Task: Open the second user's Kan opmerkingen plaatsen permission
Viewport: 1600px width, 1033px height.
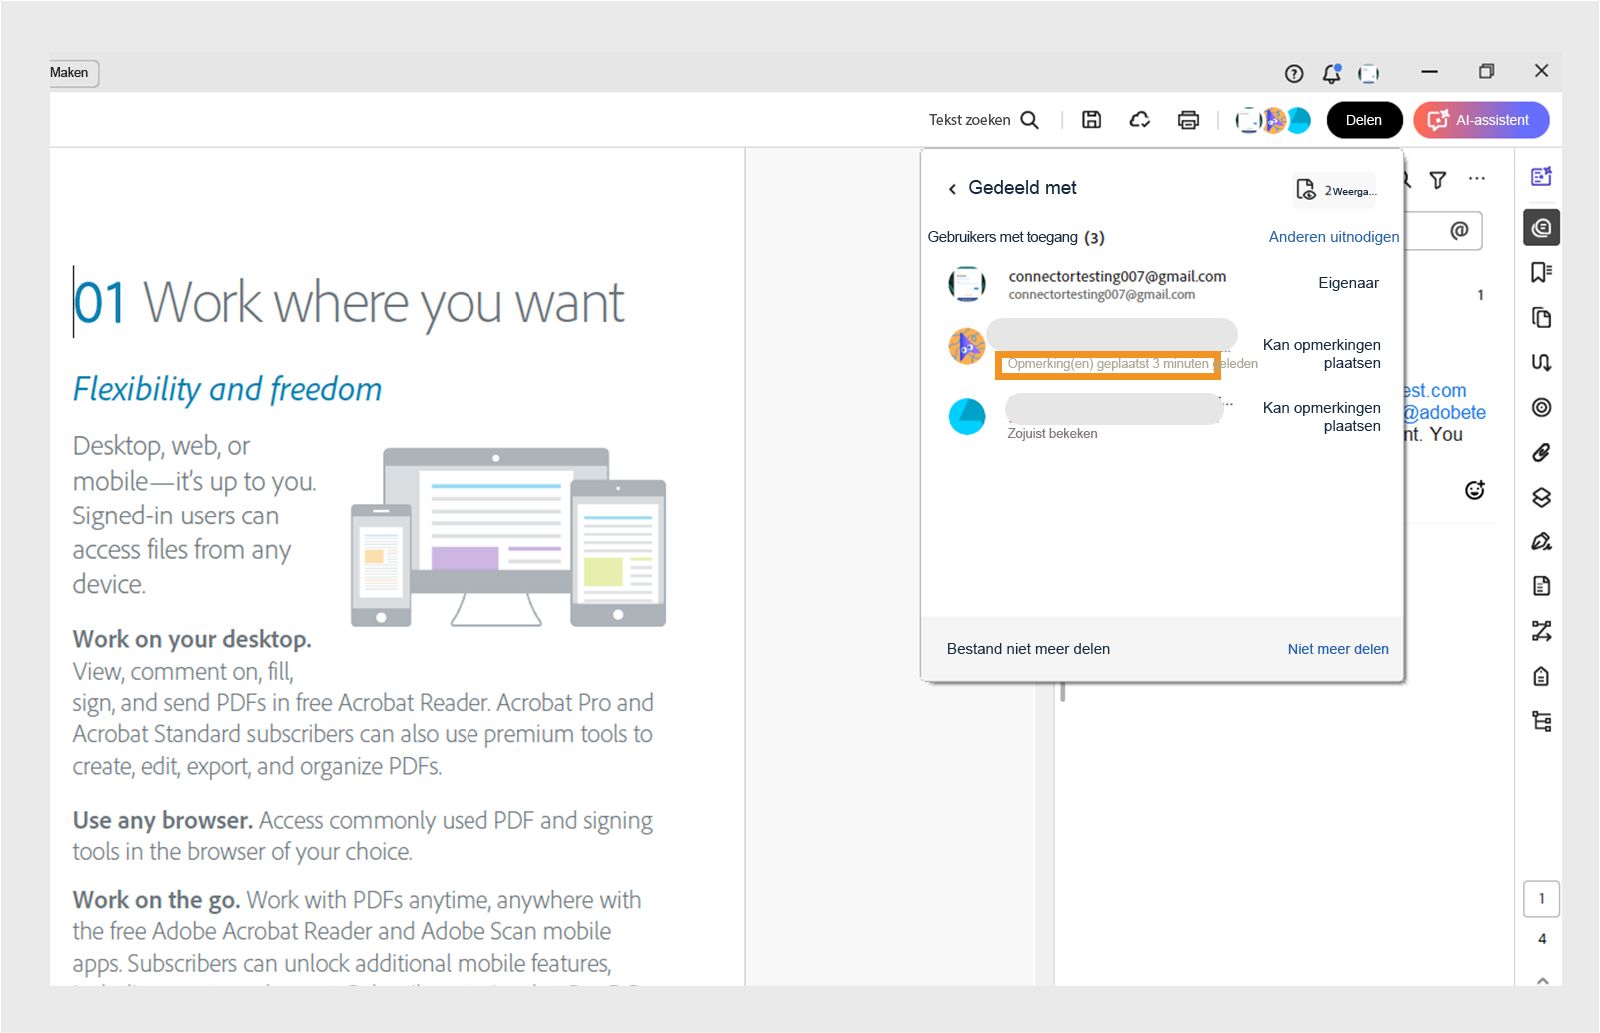Action: coord(1322,354)
